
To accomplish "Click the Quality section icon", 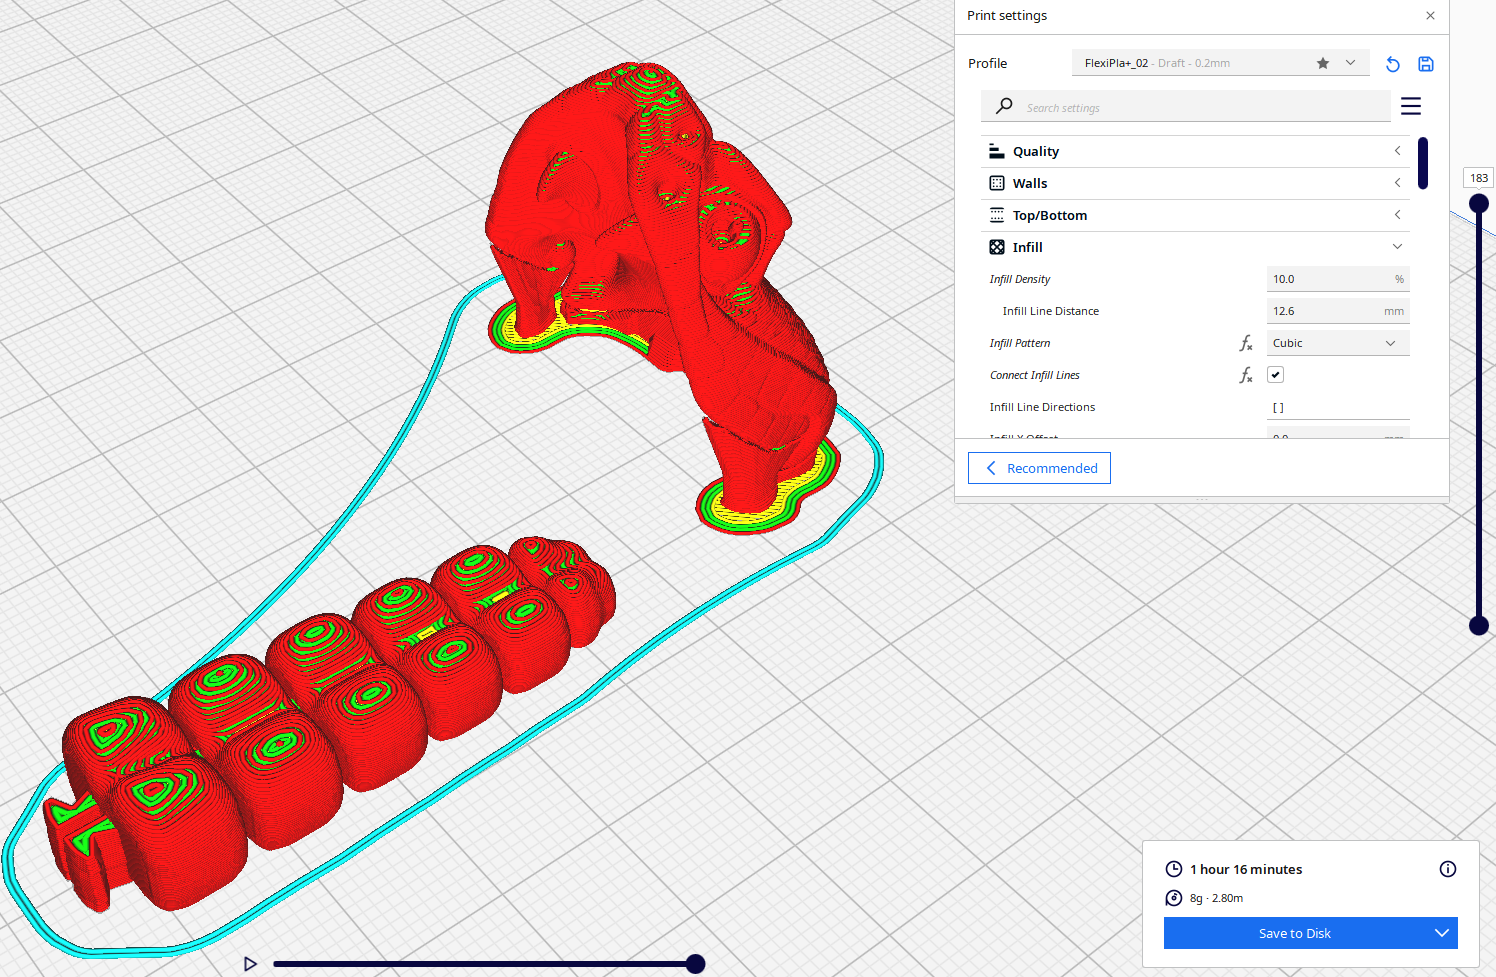I will click(x=996, y=150).
